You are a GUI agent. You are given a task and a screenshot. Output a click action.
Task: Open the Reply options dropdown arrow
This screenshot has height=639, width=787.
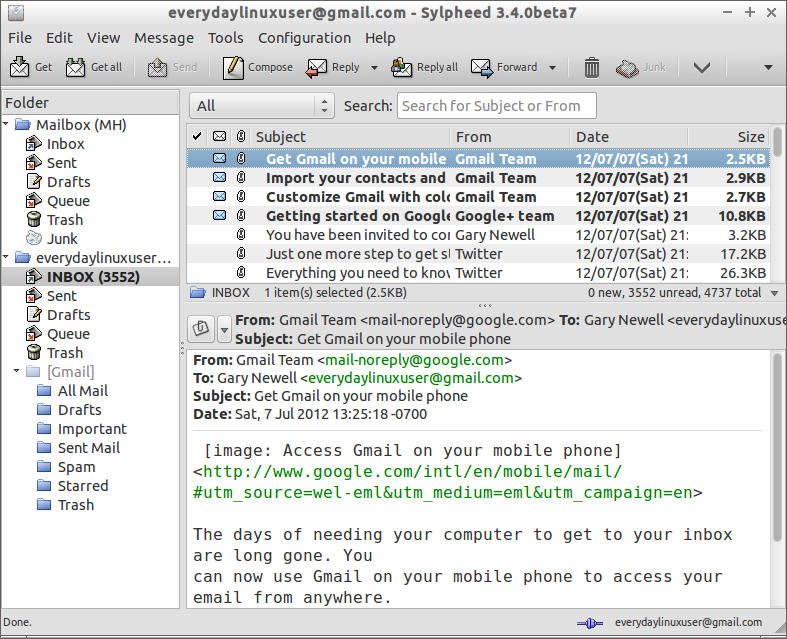coord(374,68)
